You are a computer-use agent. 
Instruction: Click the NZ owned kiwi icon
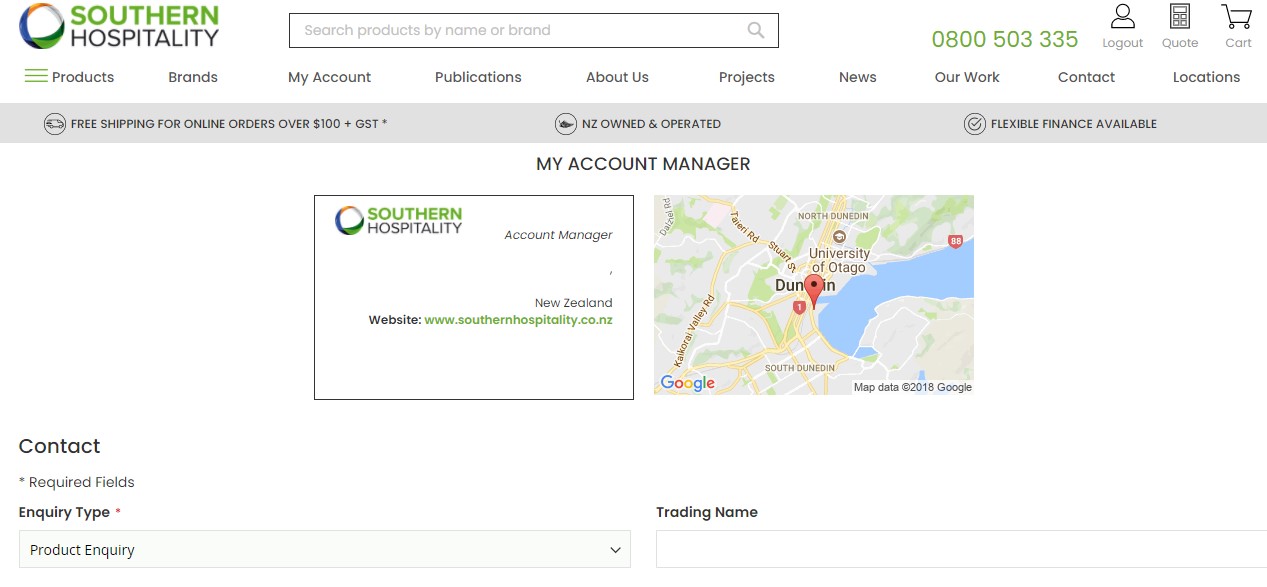[566, 124]
